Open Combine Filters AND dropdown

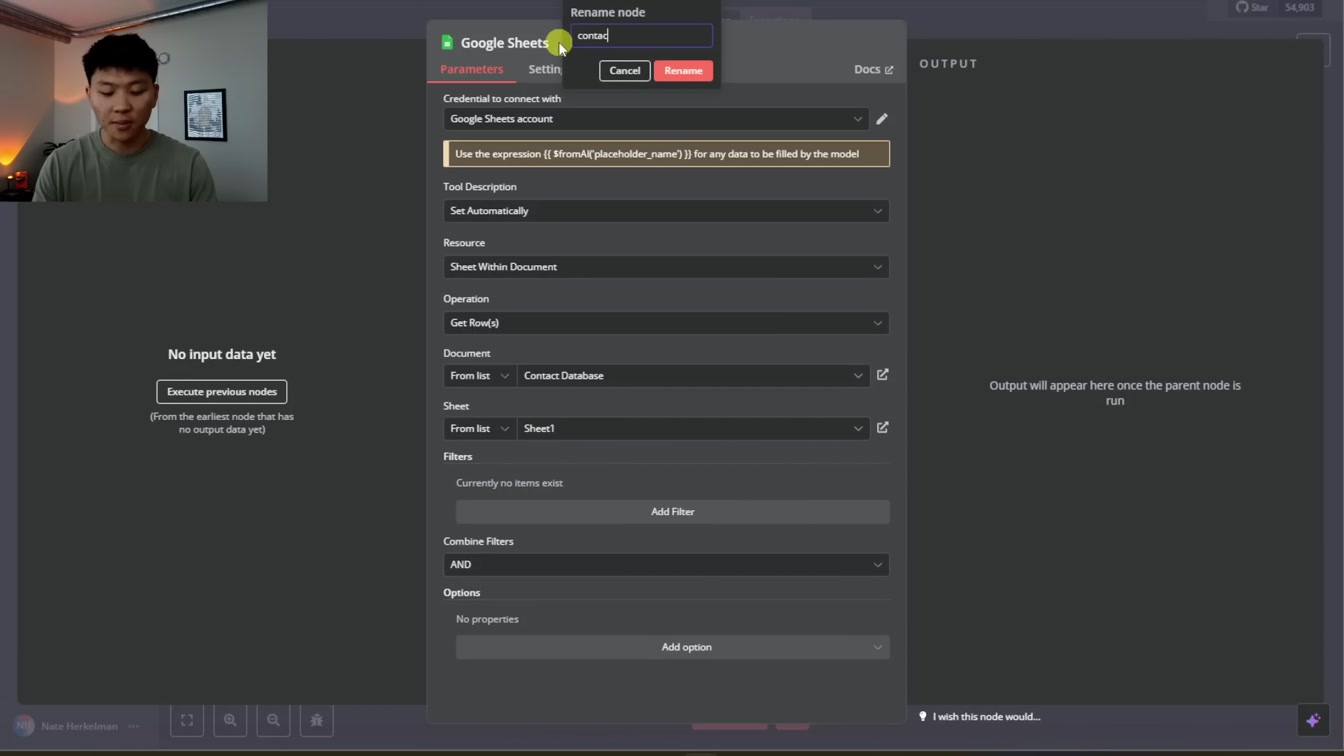(x=666, y=565)
